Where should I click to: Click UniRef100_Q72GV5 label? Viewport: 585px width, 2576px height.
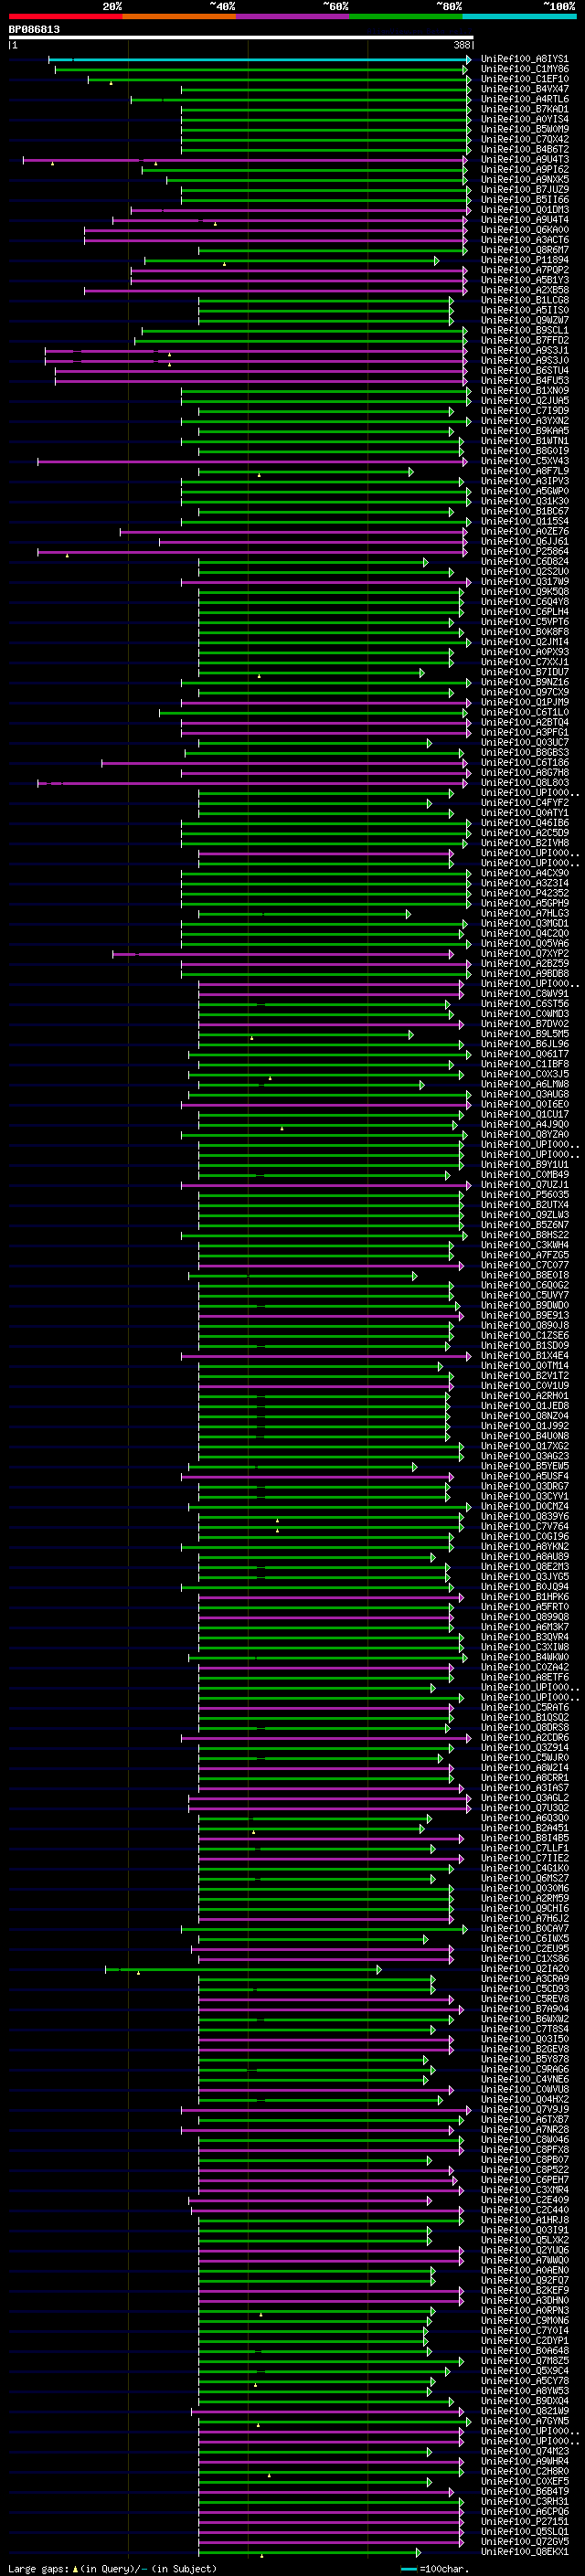point(524,2541)
